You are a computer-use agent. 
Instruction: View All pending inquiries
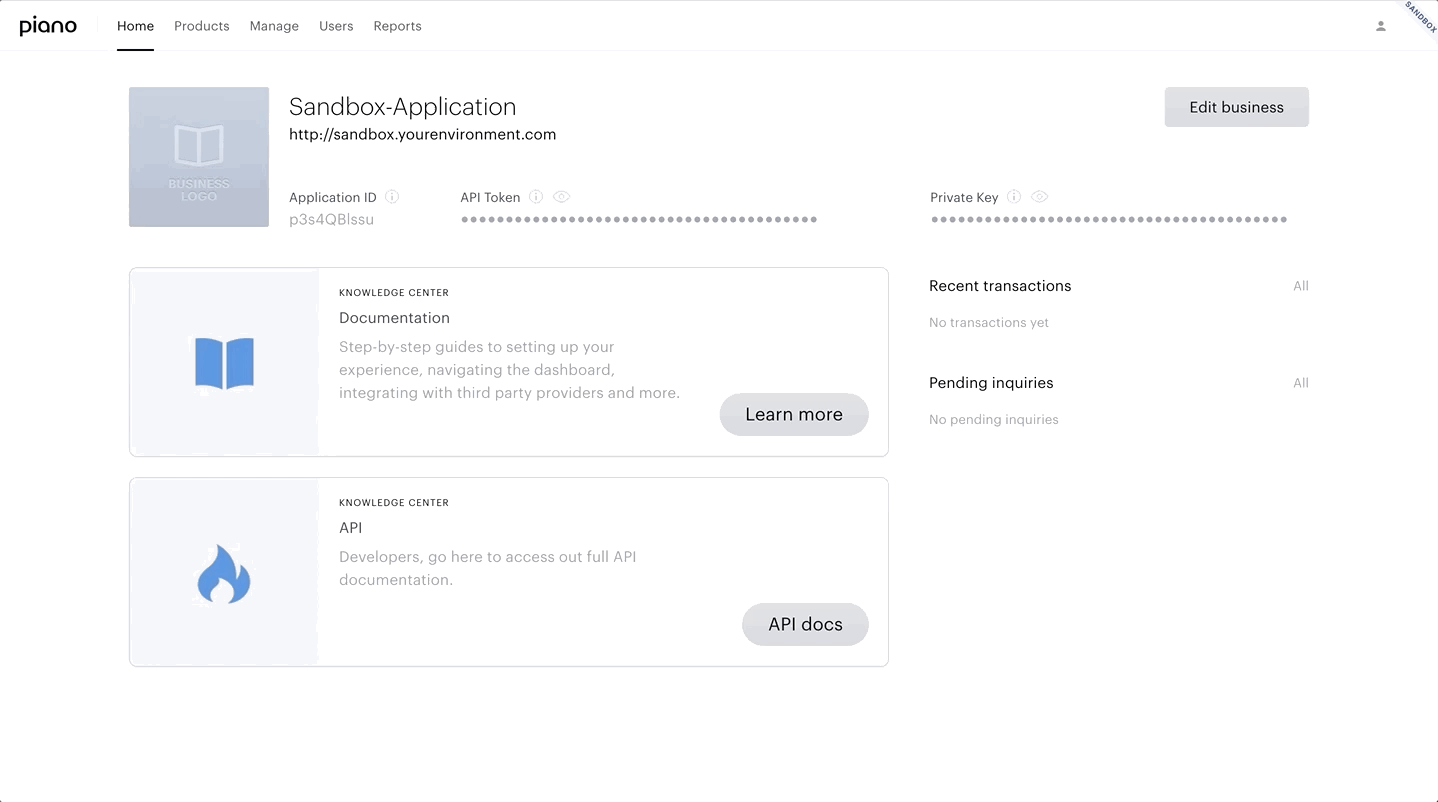pos(1300,383)
